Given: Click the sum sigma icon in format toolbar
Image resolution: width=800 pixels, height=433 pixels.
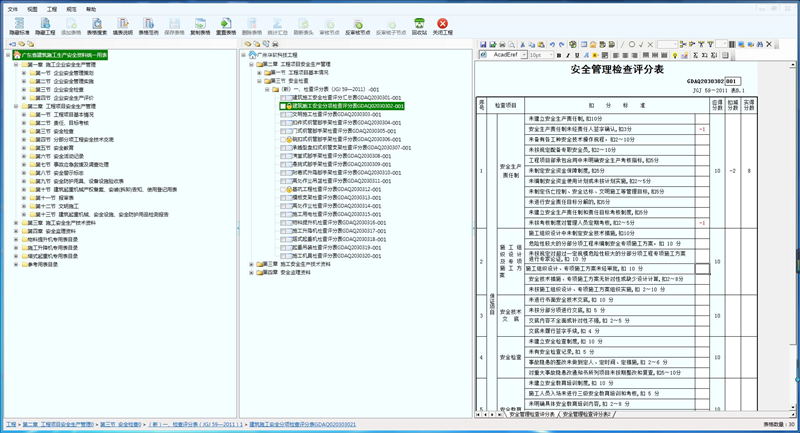Looking at the screenshot, I should point(695,55).
